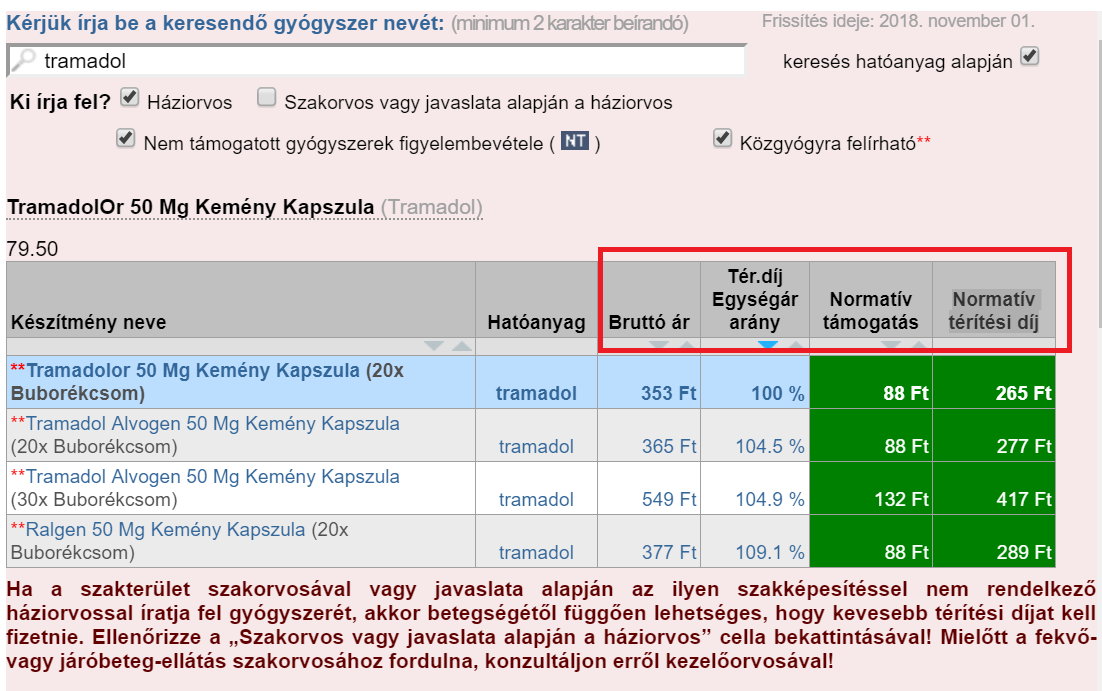
Task: Toggle keresés hatóanyag alapján checkbox
Action: pos(1030,56)
